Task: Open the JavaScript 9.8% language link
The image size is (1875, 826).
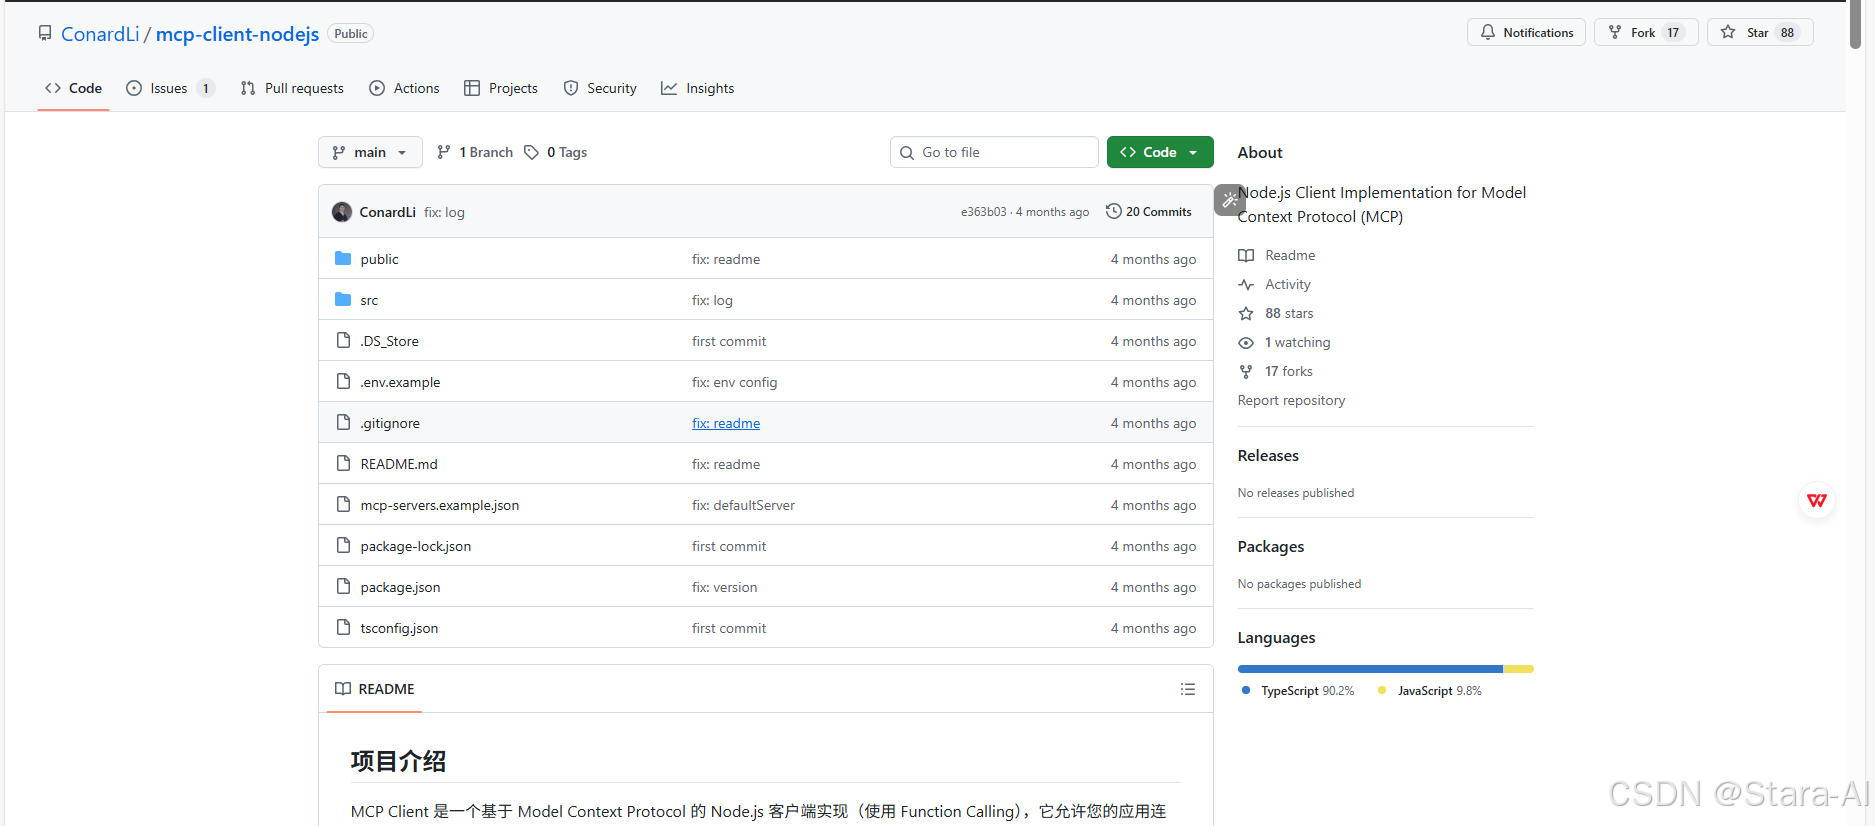Action: coord(1430,691)
